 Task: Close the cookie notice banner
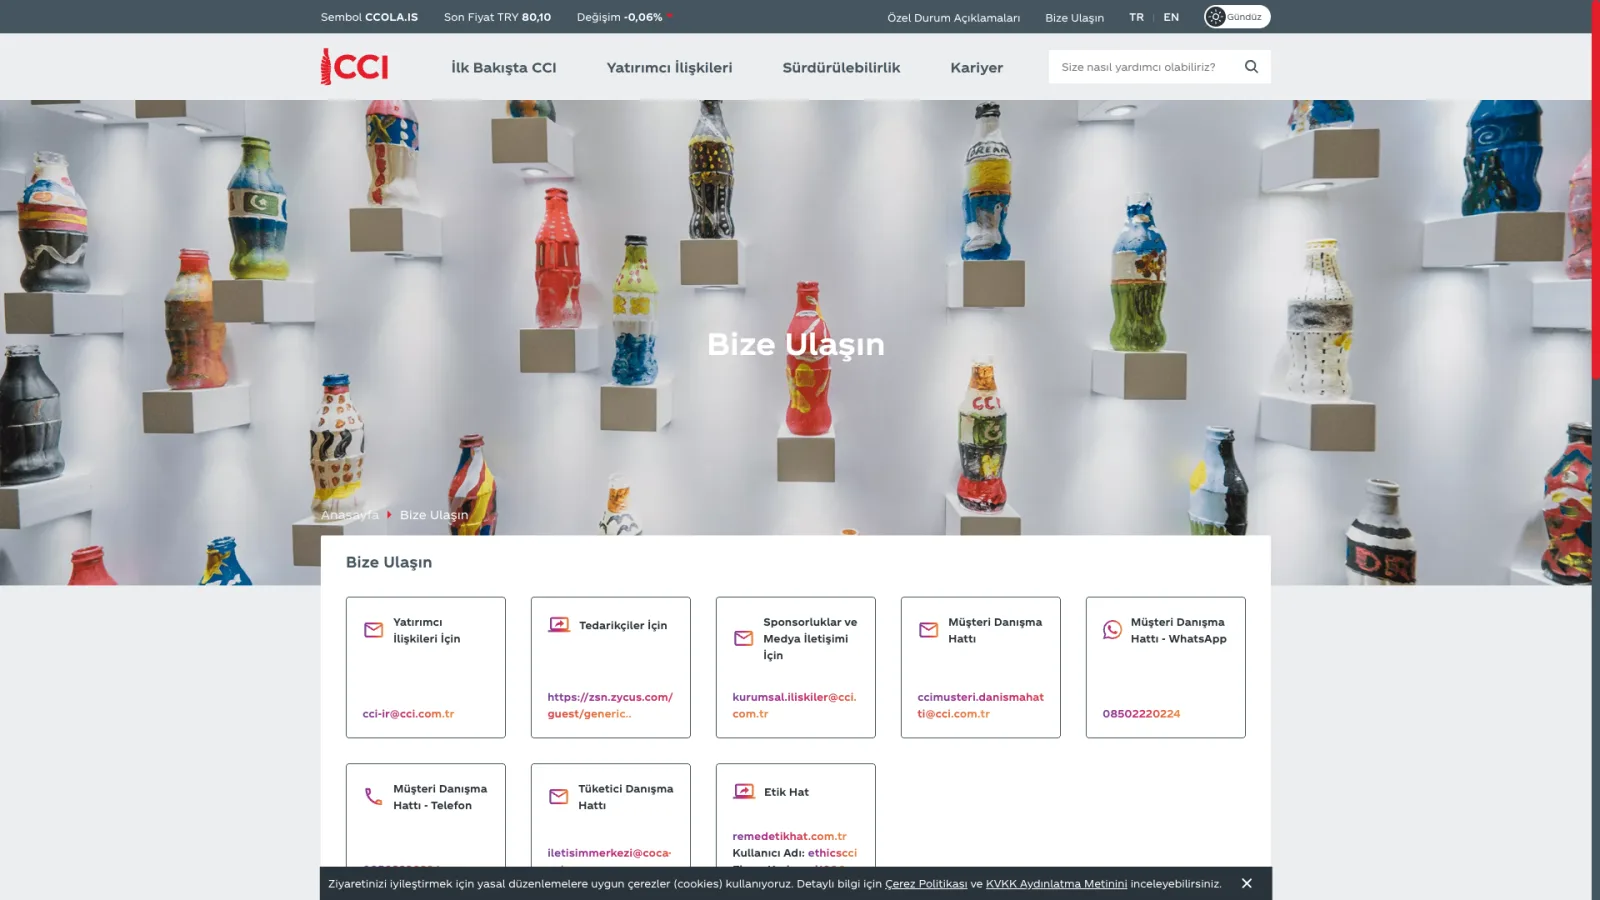click(x=1246, y=883)
